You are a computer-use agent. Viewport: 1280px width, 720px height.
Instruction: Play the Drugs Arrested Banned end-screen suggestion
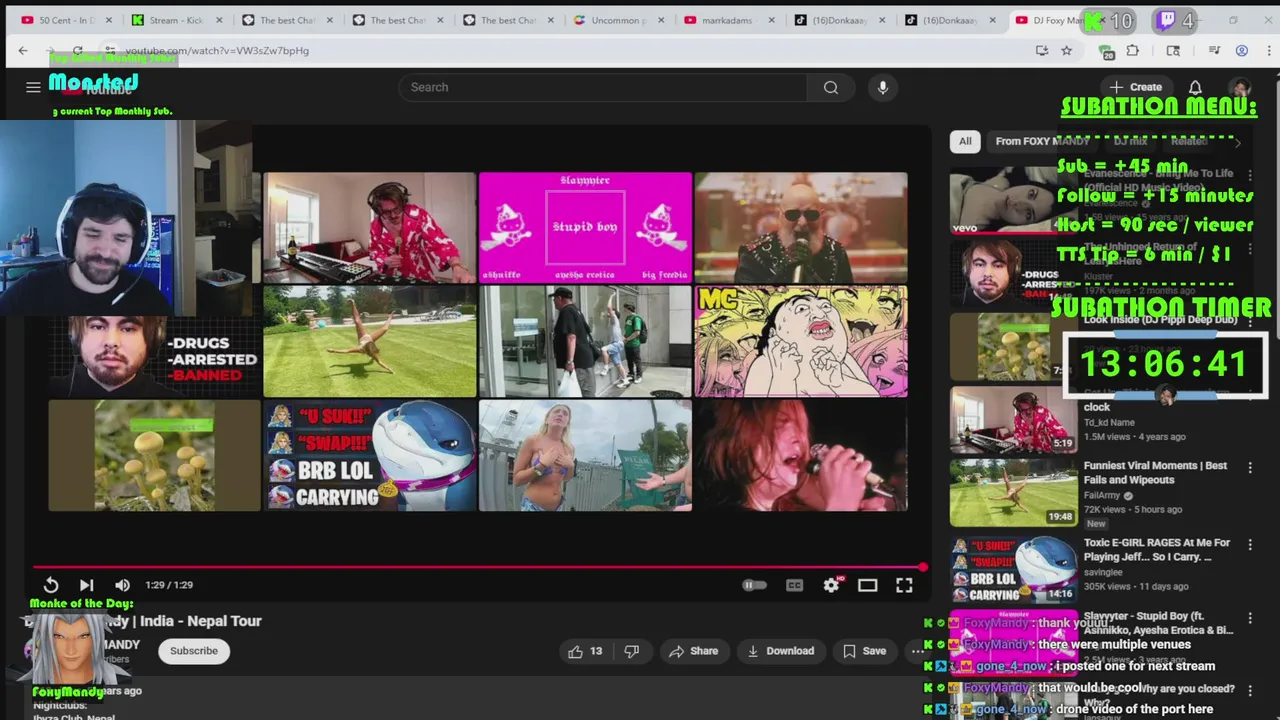tap(154, 355)
